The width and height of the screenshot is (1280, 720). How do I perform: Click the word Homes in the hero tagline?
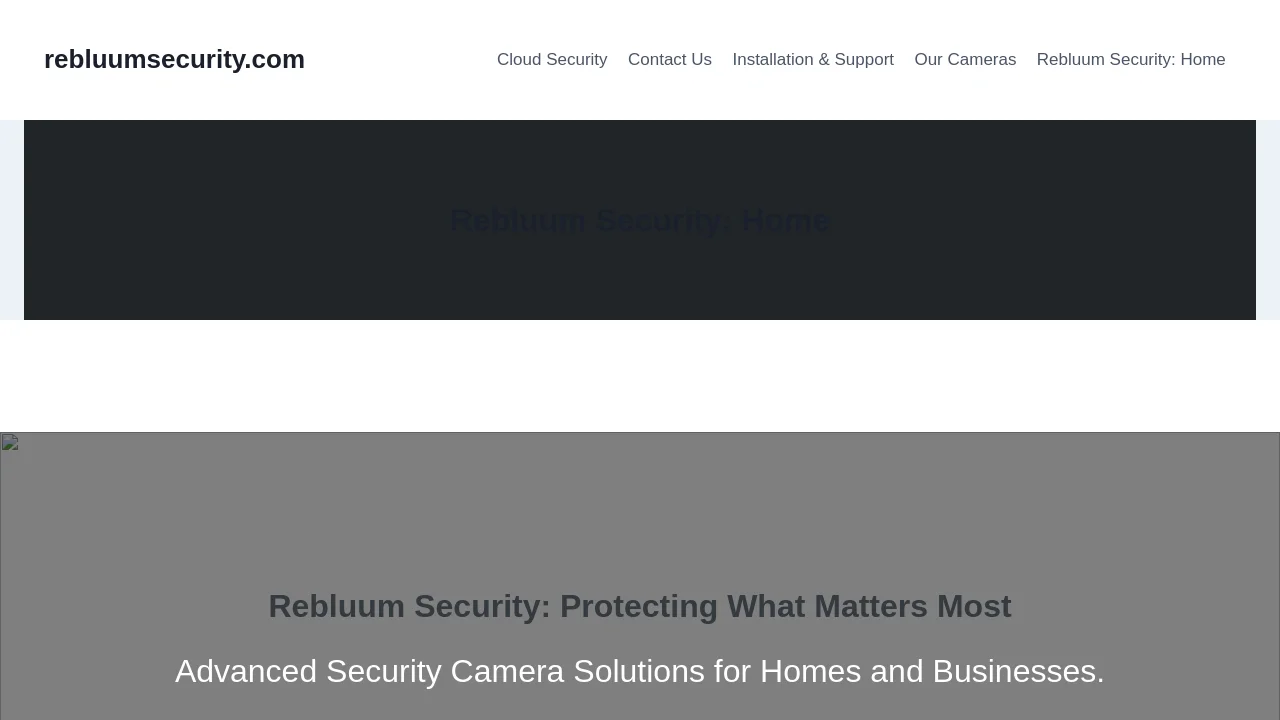coord(810,671)
